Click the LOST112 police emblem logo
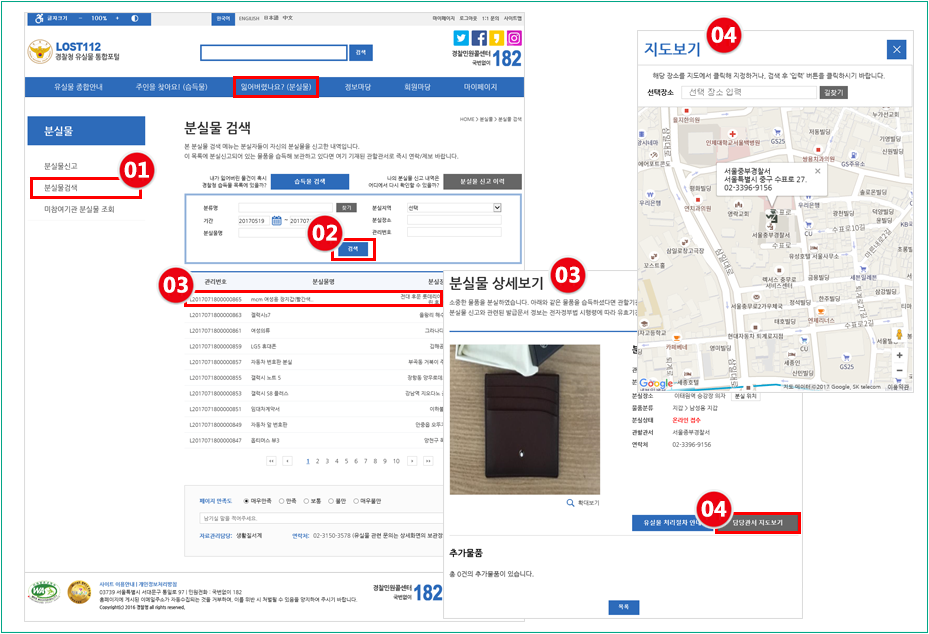Viewport: 929px width, 634px height. click(40, 52)
